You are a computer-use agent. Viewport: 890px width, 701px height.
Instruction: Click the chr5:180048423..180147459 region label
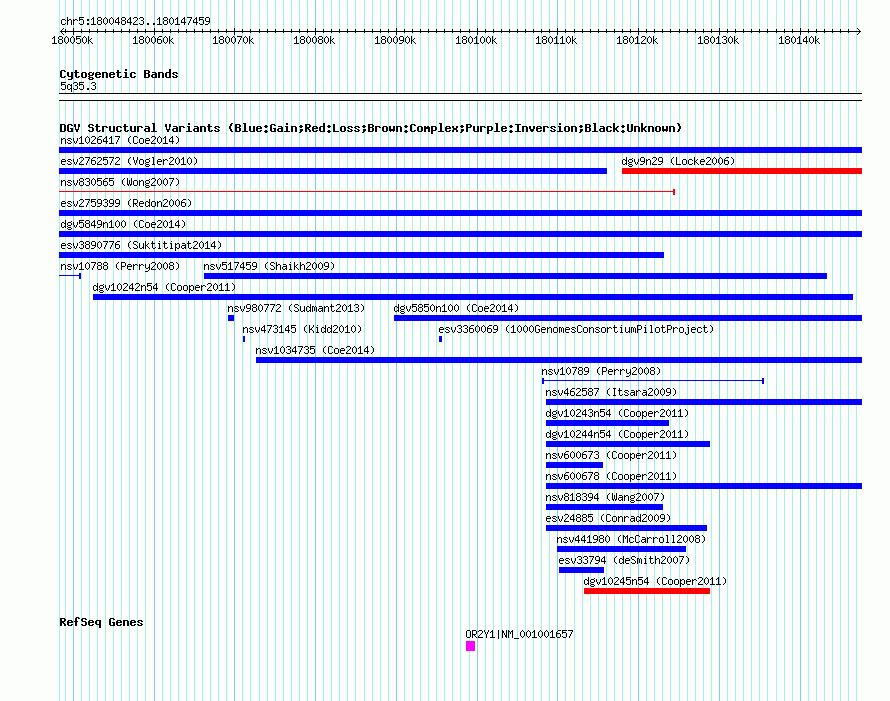pyautogui.click(x=135, y=21)
